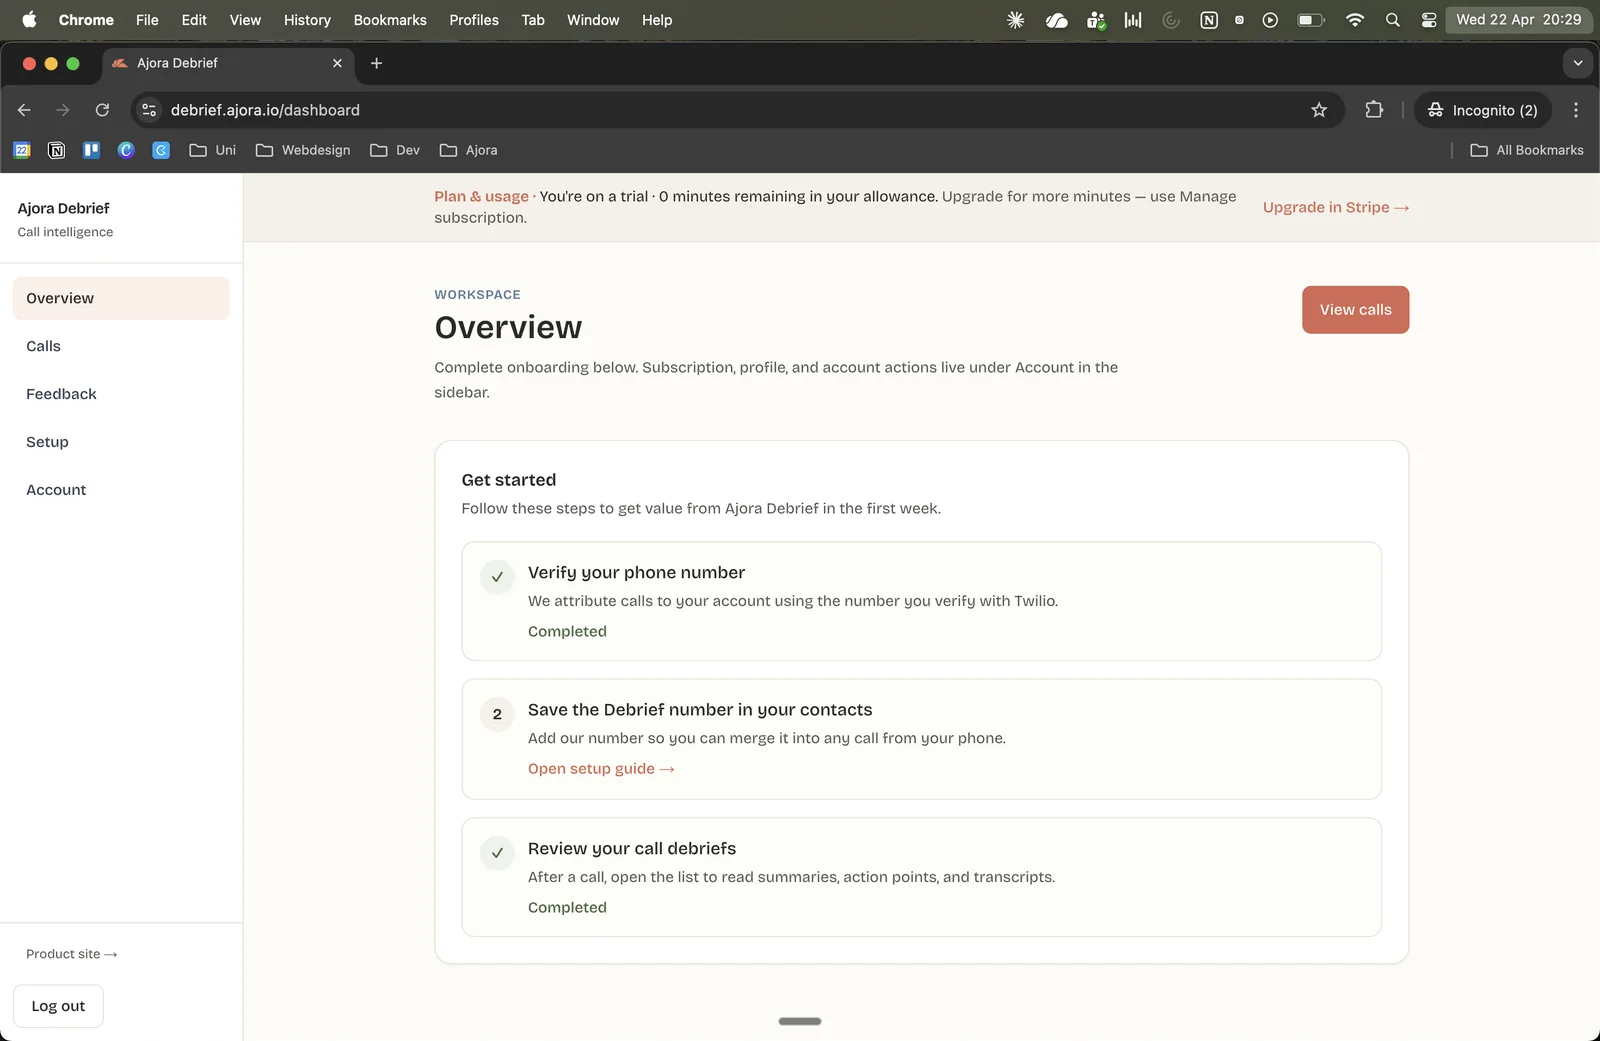Image resolution: width=1600 pixels, height=1041 pixels.
Task: Click the battery status icon
Action: click(x=1311, y=20)
